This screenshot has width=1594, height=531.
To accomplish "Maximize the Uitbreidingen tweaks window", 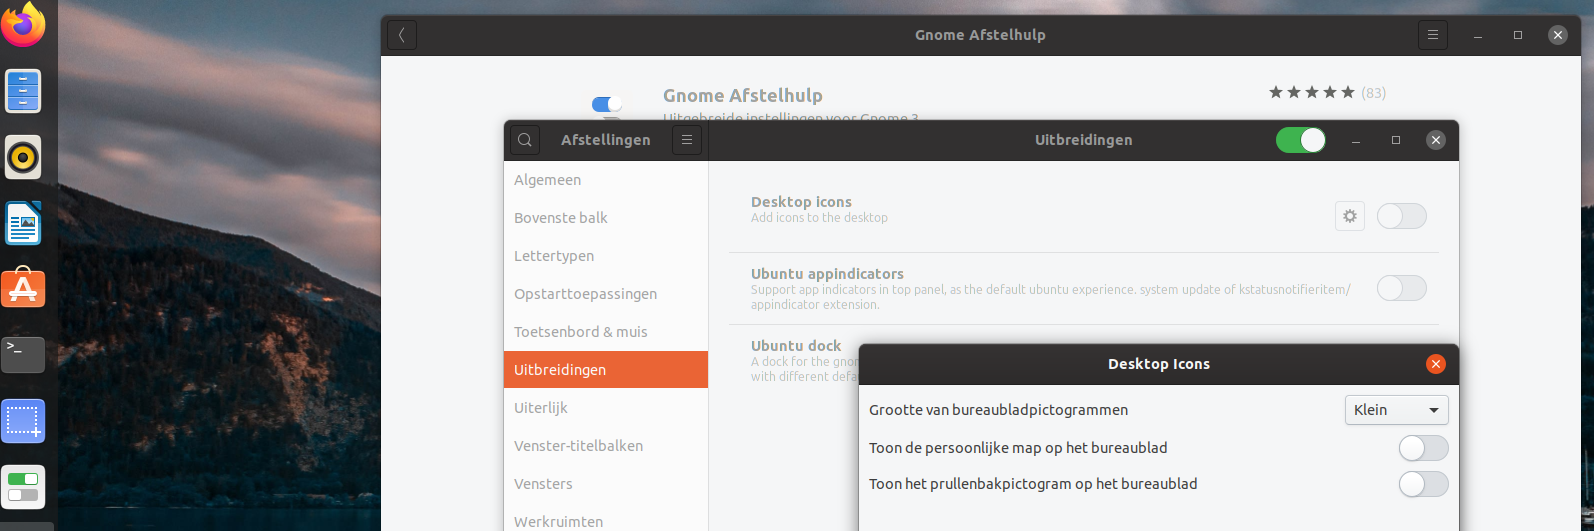I will point(1396,140).
